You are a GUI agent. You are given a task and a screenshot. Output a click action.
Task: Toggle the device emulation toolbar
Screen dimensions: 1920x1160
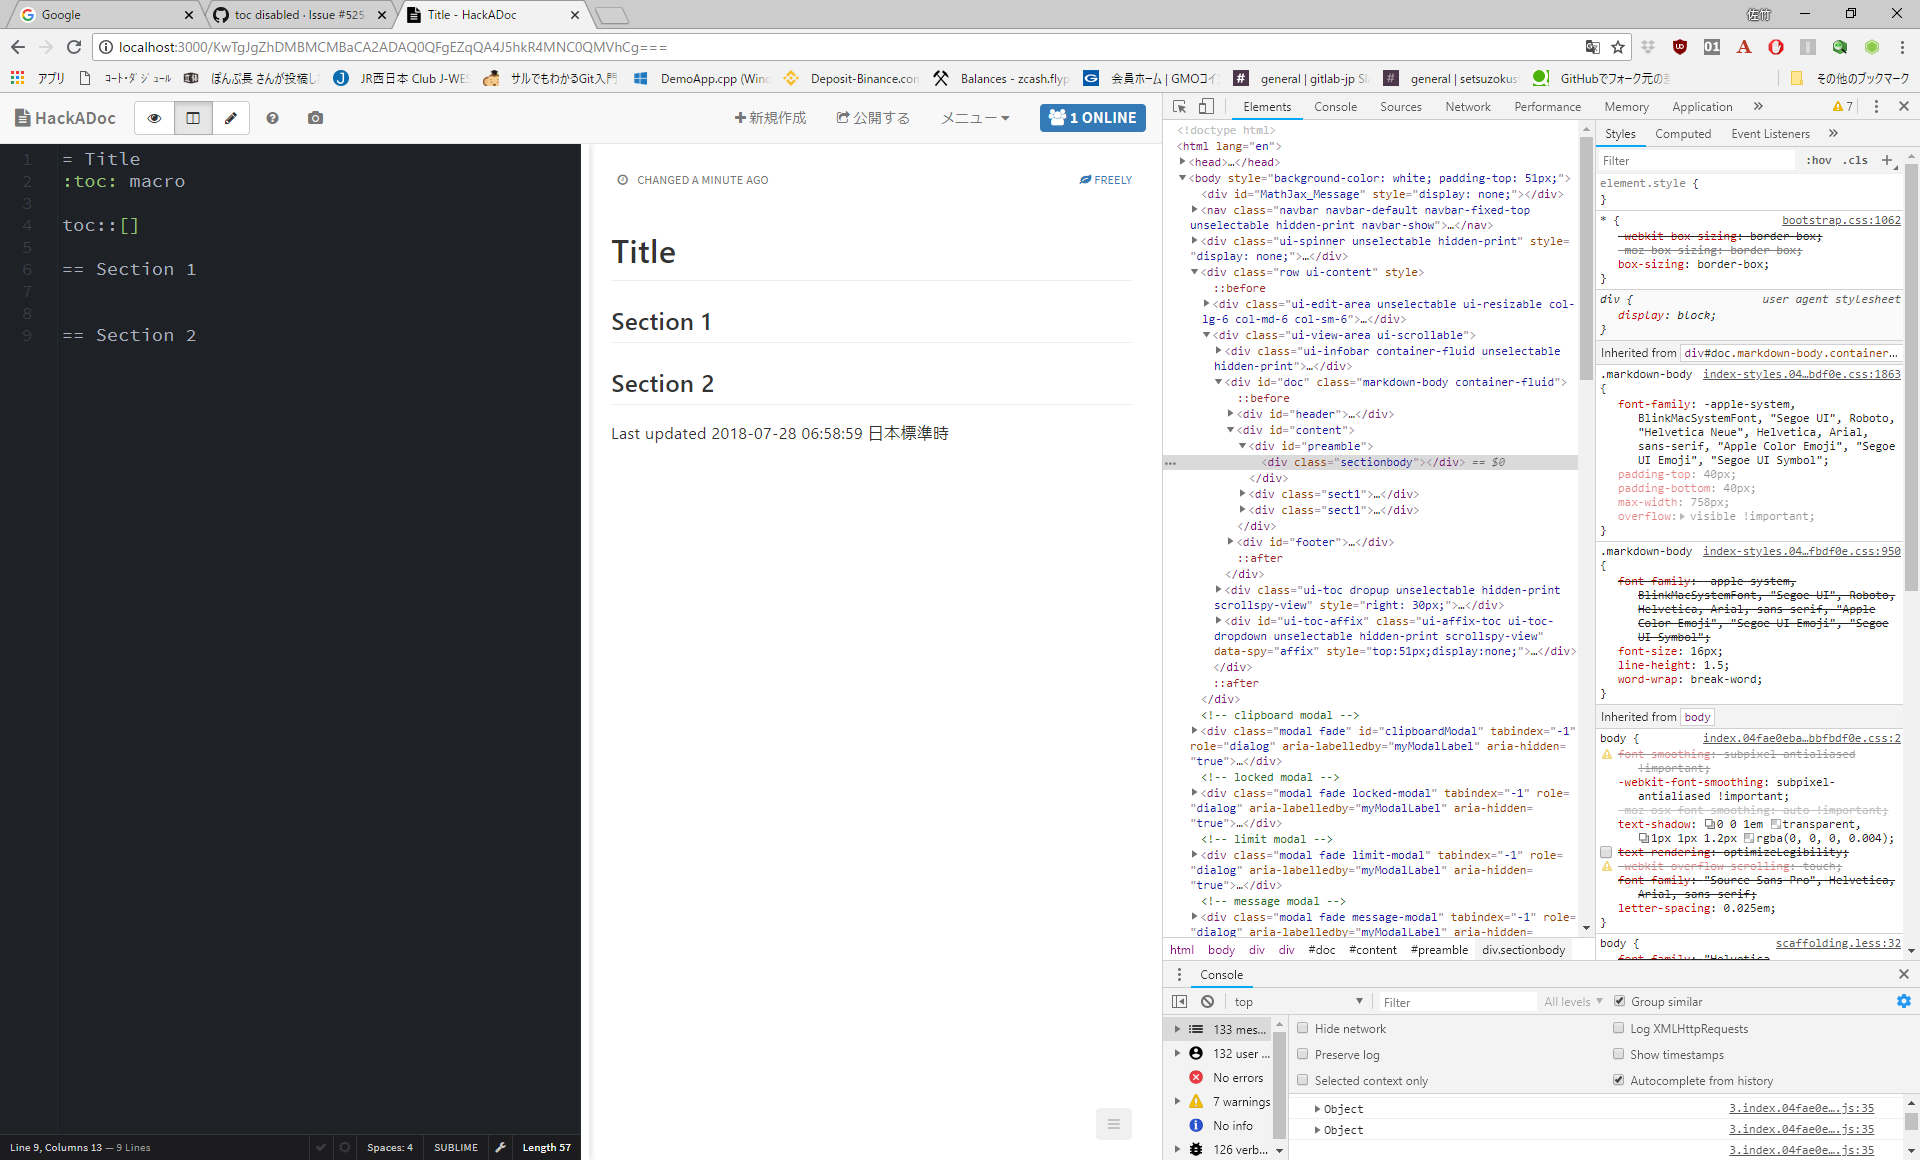(1206, 106)
